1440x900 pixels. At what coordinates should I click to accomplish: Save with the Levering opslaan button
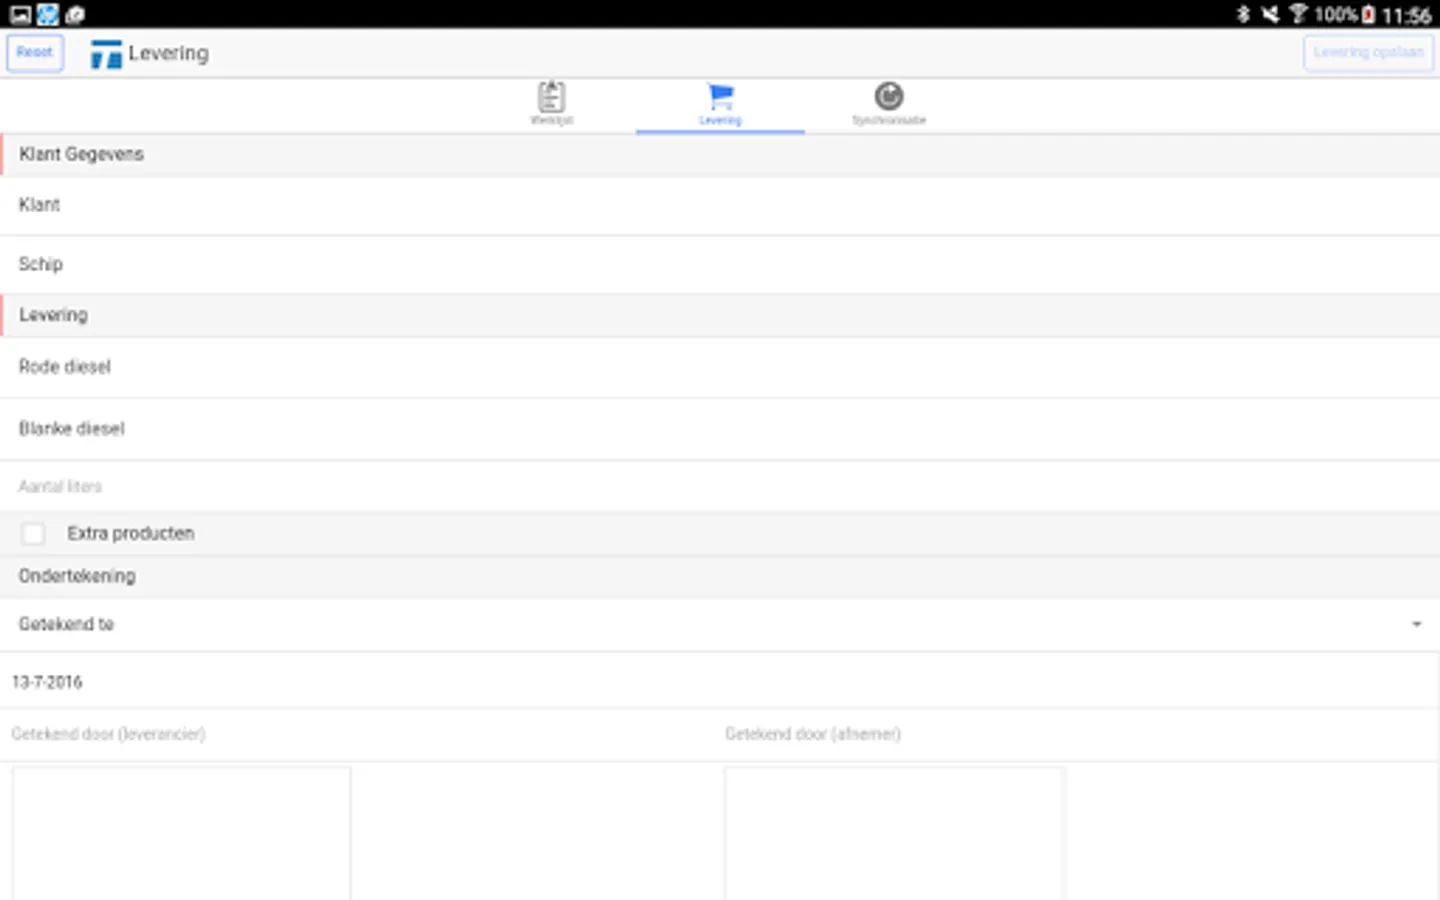coord(1368,53)
